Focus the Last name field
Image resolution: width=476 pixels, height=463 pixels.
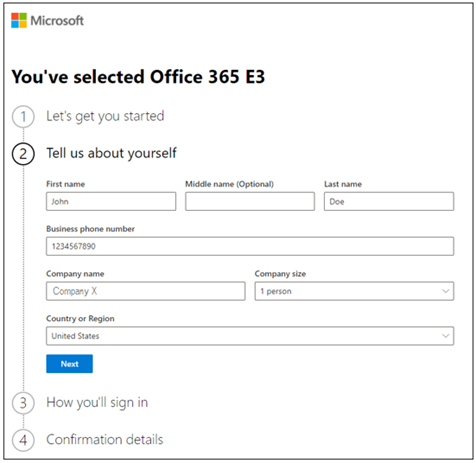point(389,201)
